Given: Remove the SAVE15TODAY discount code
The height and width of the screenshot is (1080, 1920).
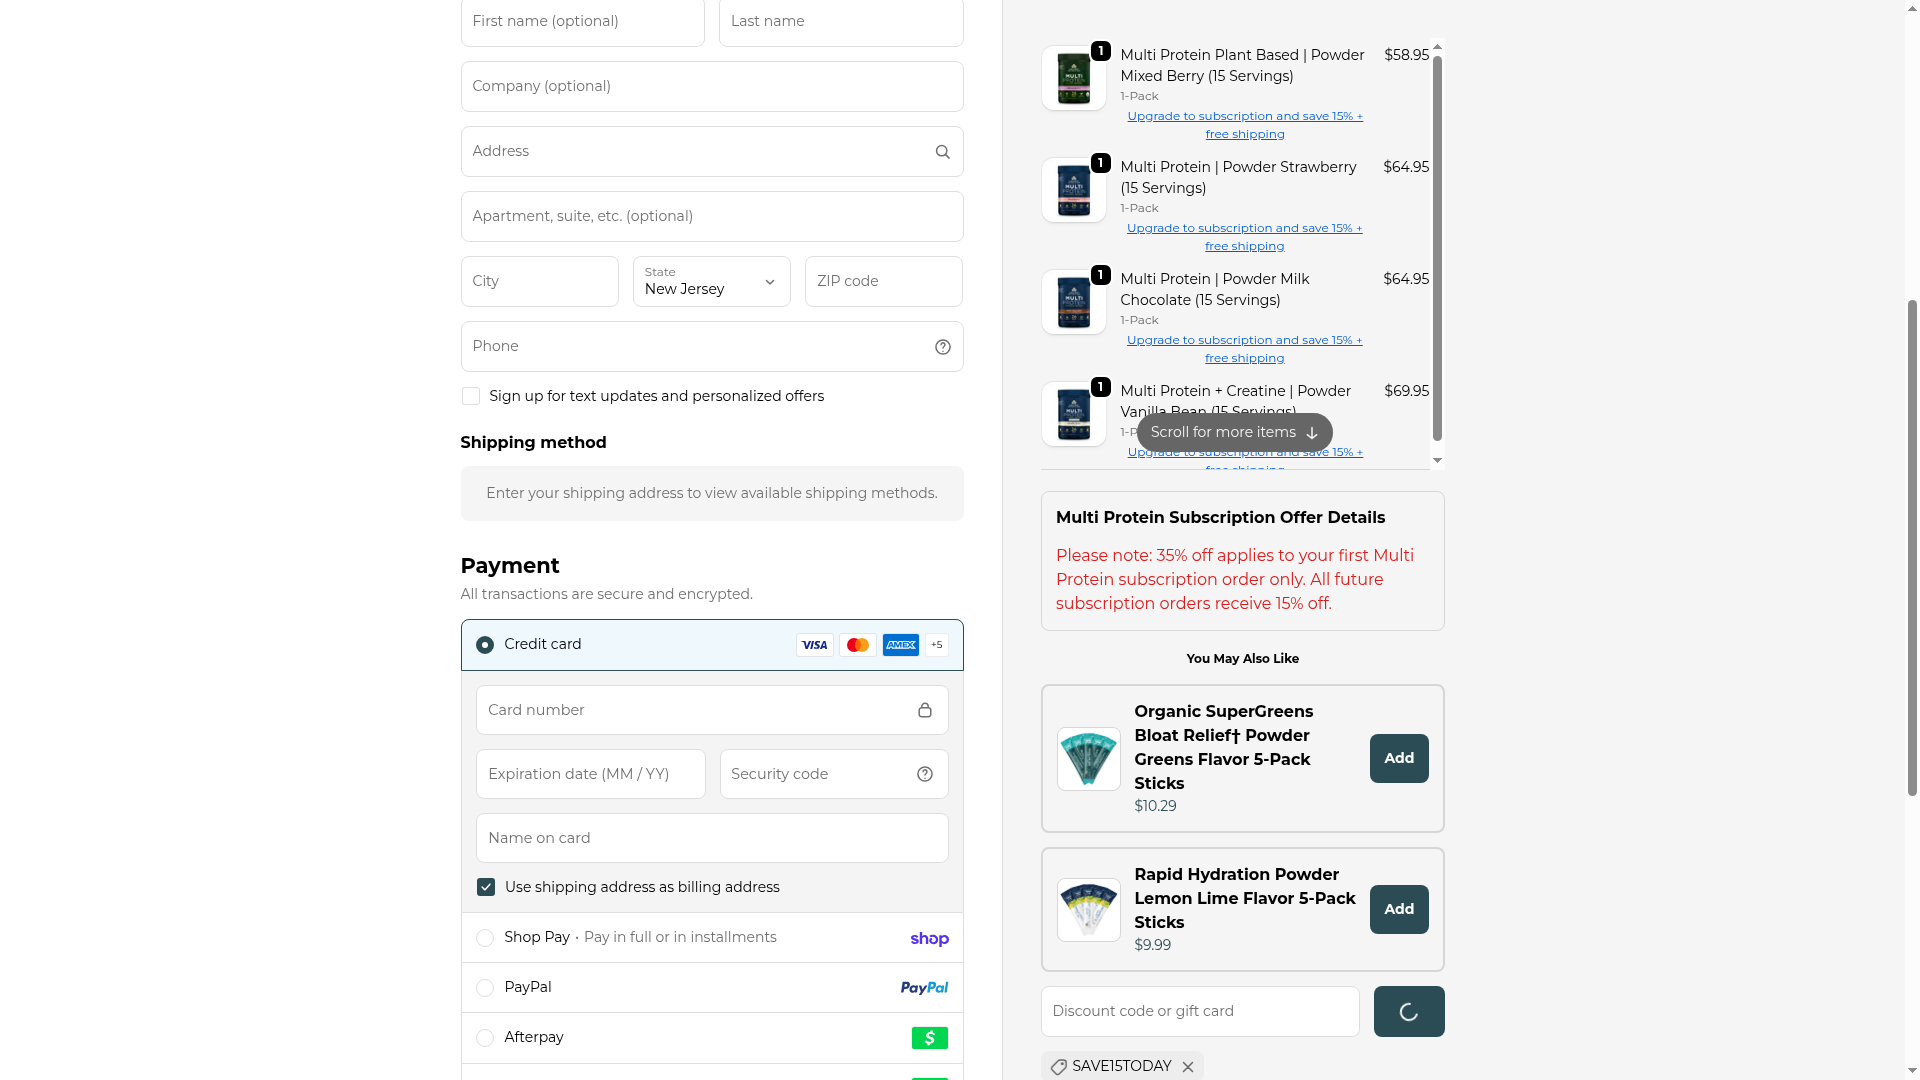Looking at the screenshot, I should tap(1187, 1067).
